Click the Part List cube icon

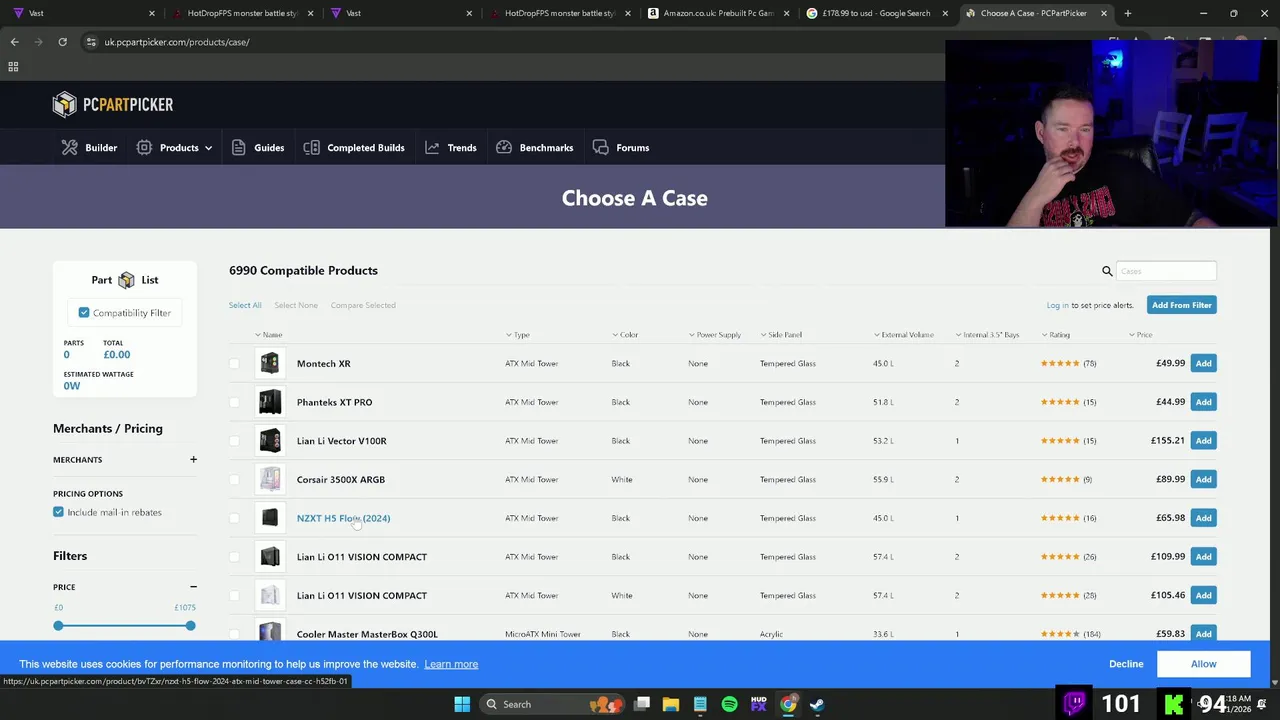[x=126, y=280]
